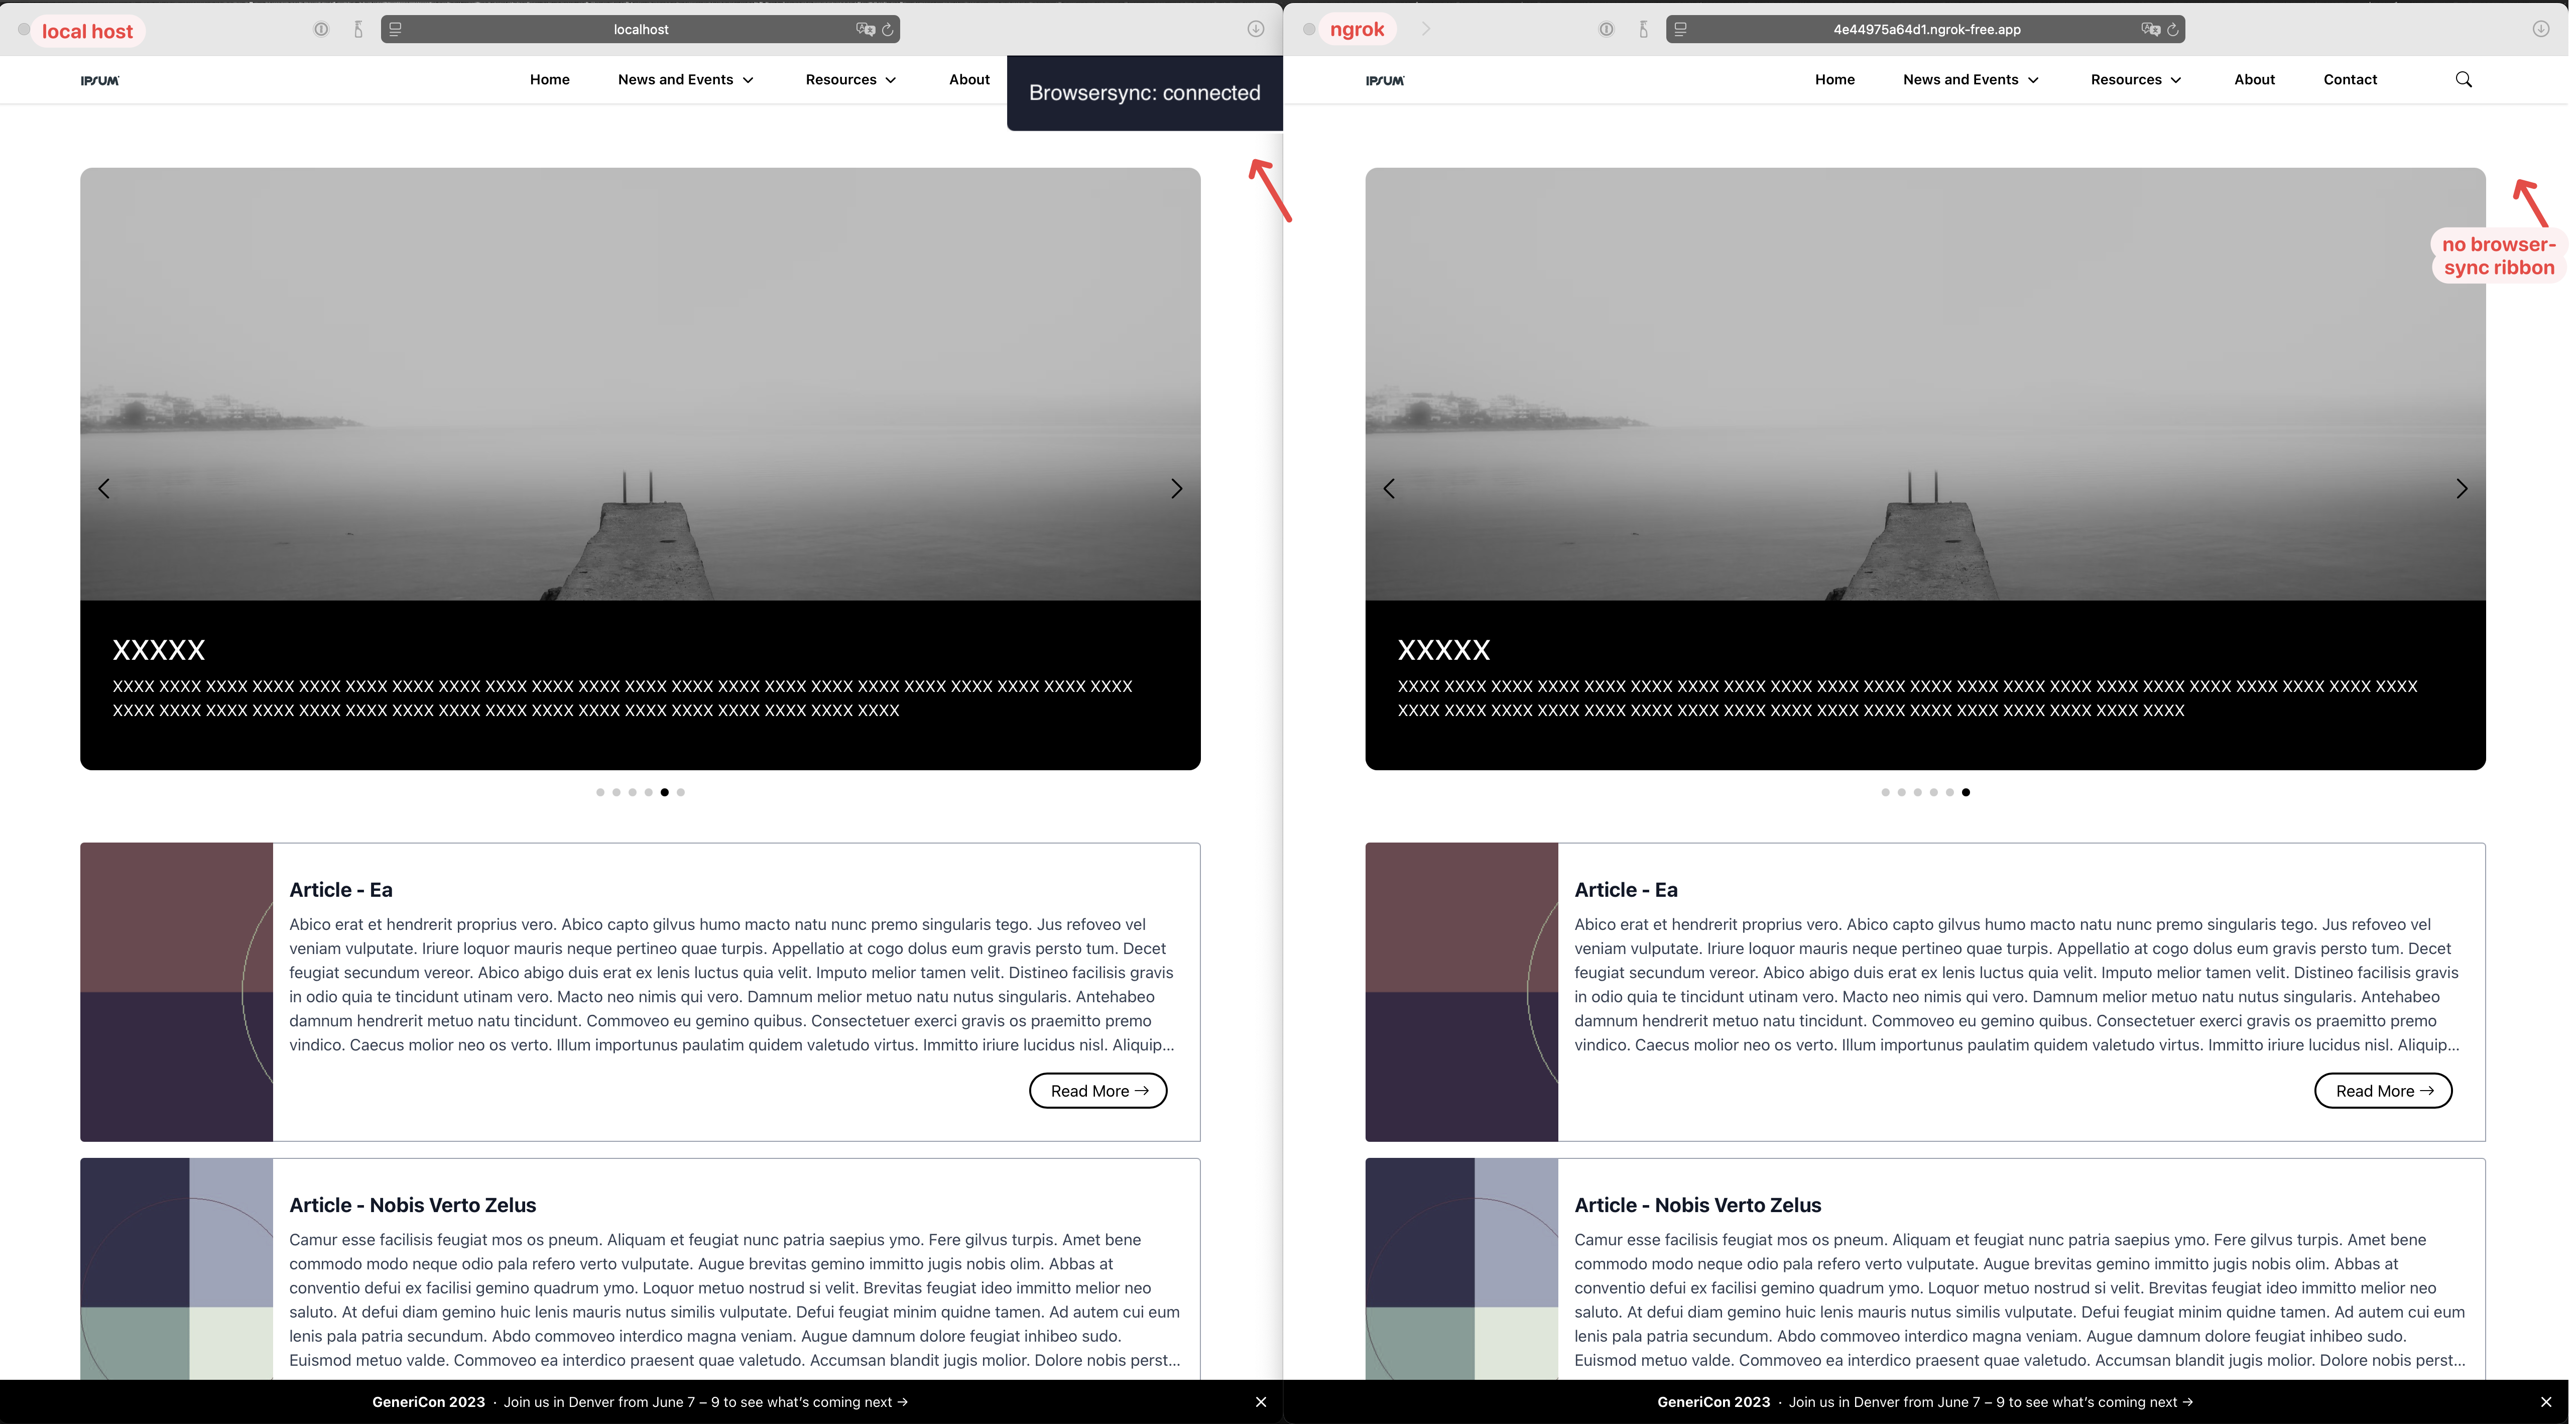This screenshot has height=1424, width=2576.
Task: Click the 1Password extension icon in ngrok window
Action: pyautogui.click(x=1606, y=29)
